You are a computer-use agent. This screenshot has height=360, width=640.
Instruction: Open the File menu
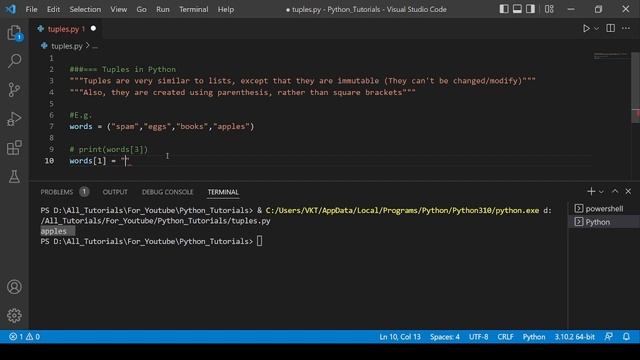[31, 9]
